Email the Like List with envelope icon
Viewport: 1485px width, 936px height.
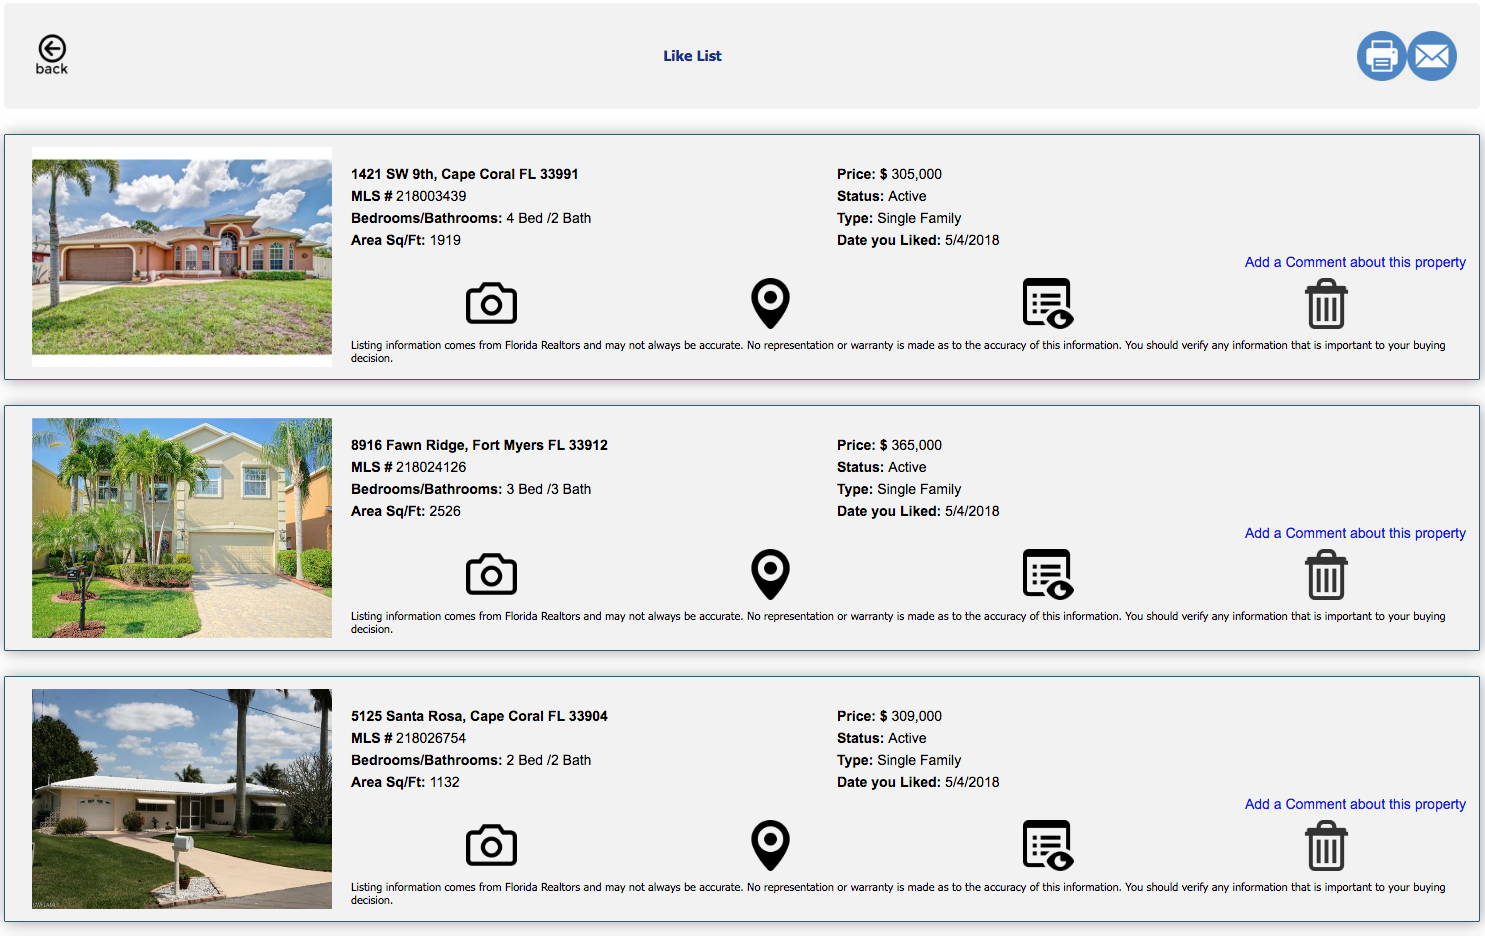click(x=1432, y=56)
